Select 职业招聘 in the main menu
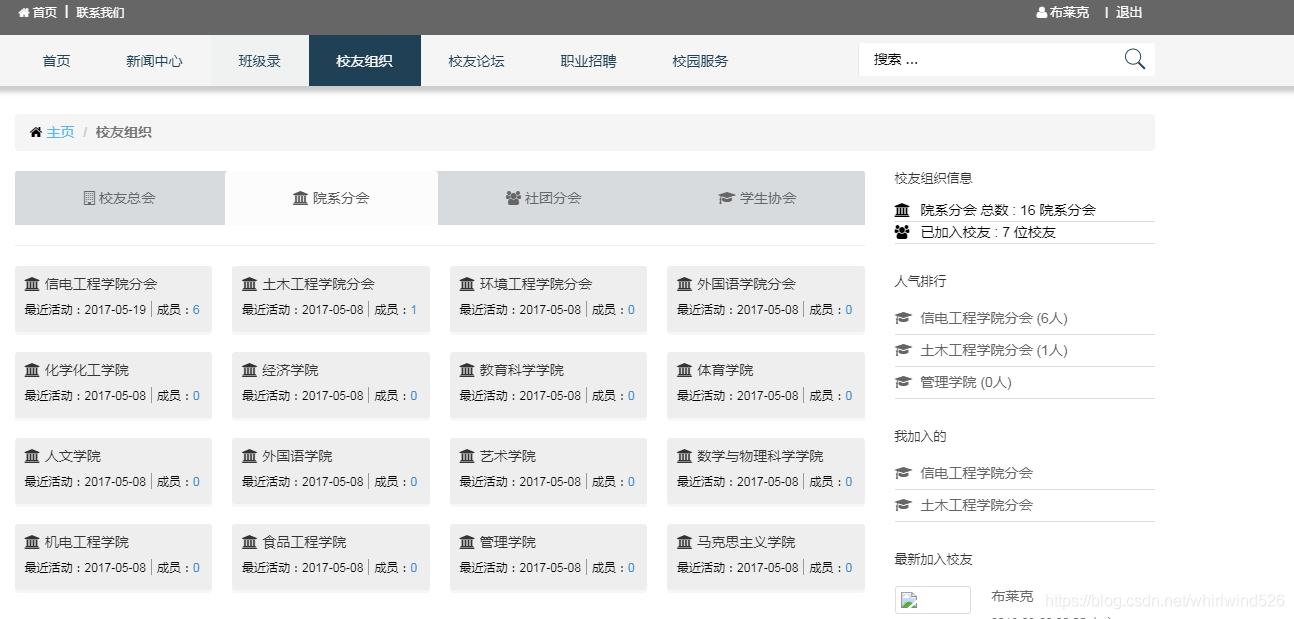 (589, 61)
